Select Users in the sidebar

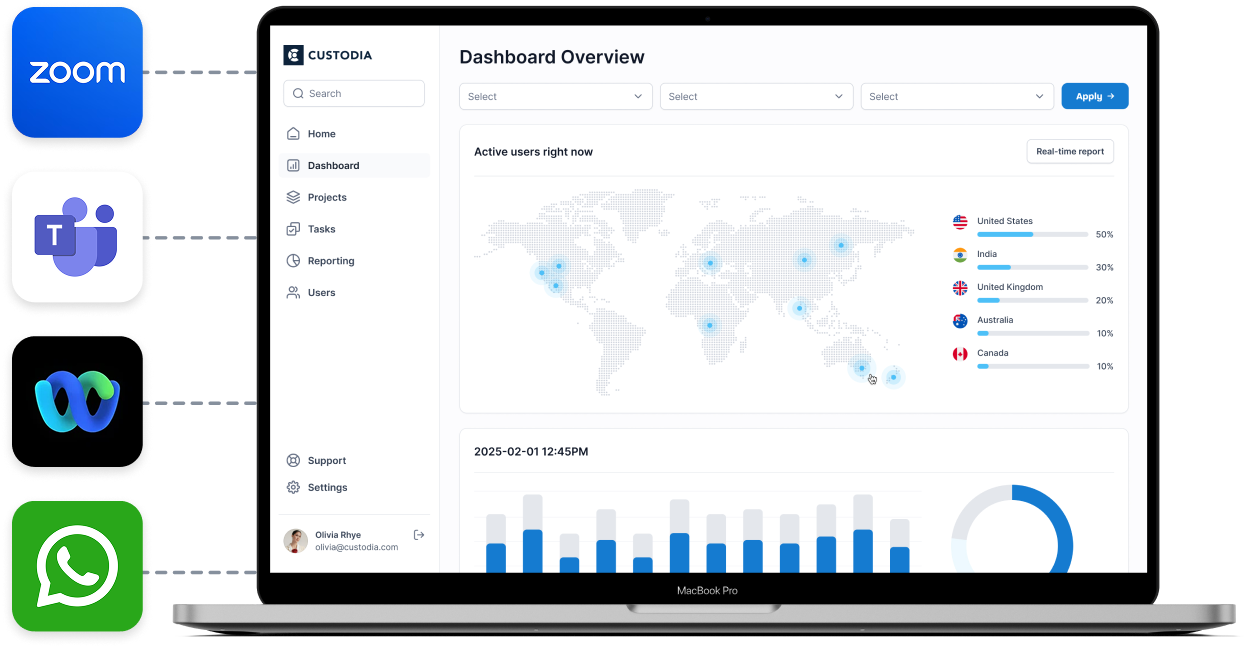click(354, 293)
